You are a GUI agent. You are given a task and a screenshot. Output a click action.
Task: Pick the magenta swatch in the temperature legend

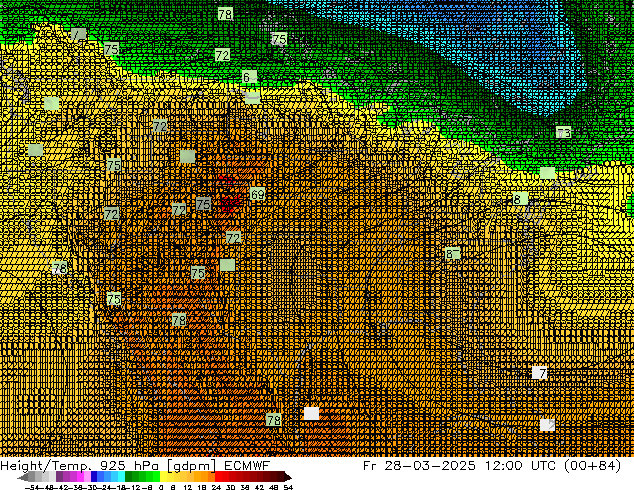pyautogui.click(x=80, y=477)
